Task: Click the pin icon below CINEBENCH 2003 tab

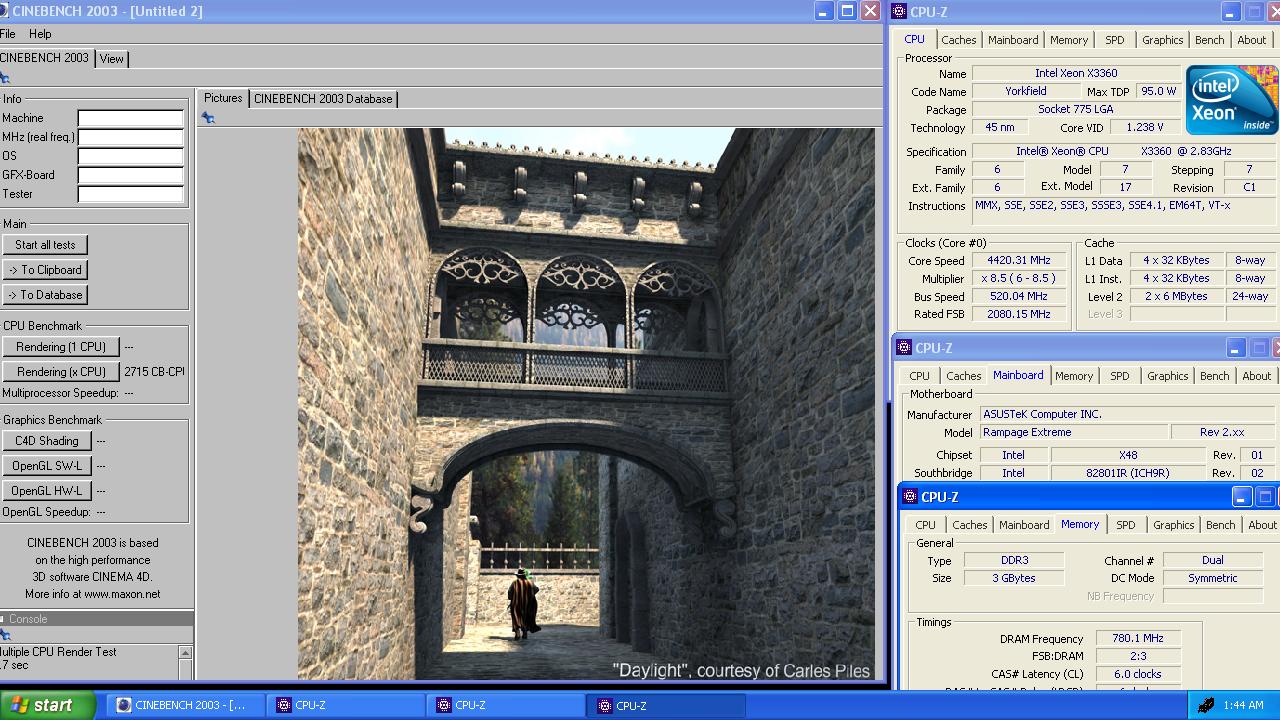Action: 4,78
